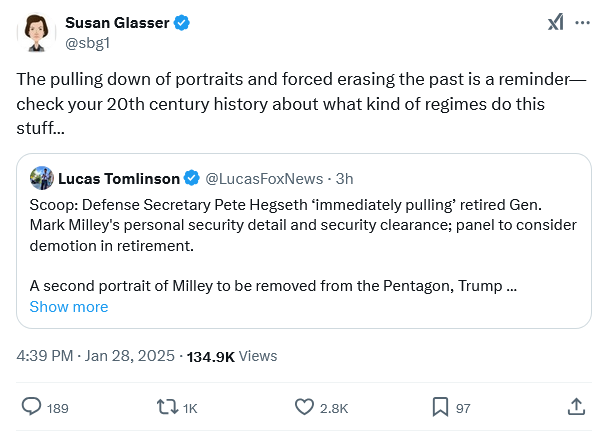The height and width of the screenshot is (431, 609).
Task: Click the @LucasFoxNews handle
Action: click(x=264, y=178)
